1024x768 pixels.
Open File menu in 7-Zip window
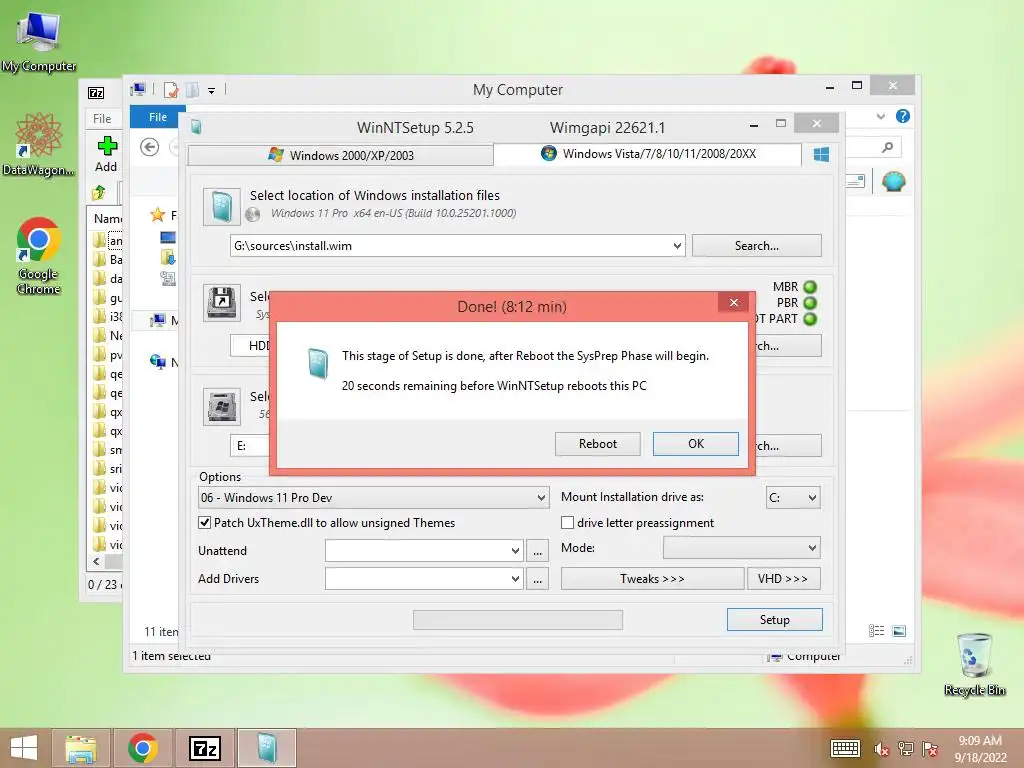click(102, 119)
